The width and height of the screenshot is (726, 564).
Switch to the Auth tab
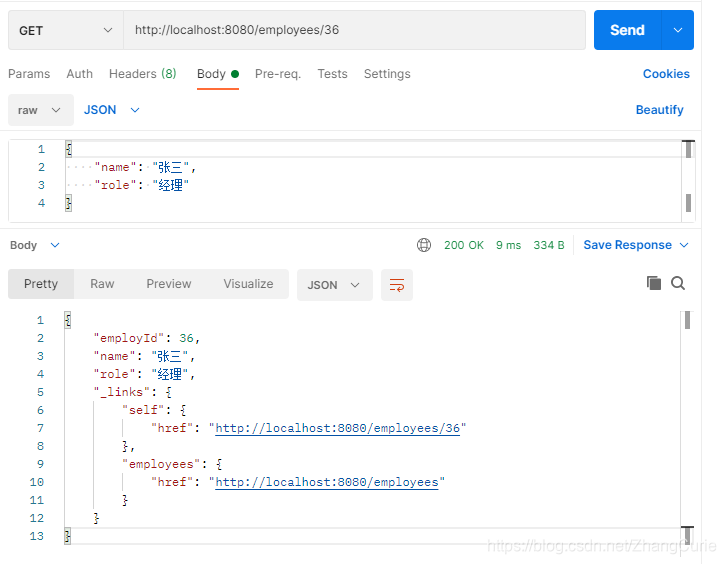80,74
